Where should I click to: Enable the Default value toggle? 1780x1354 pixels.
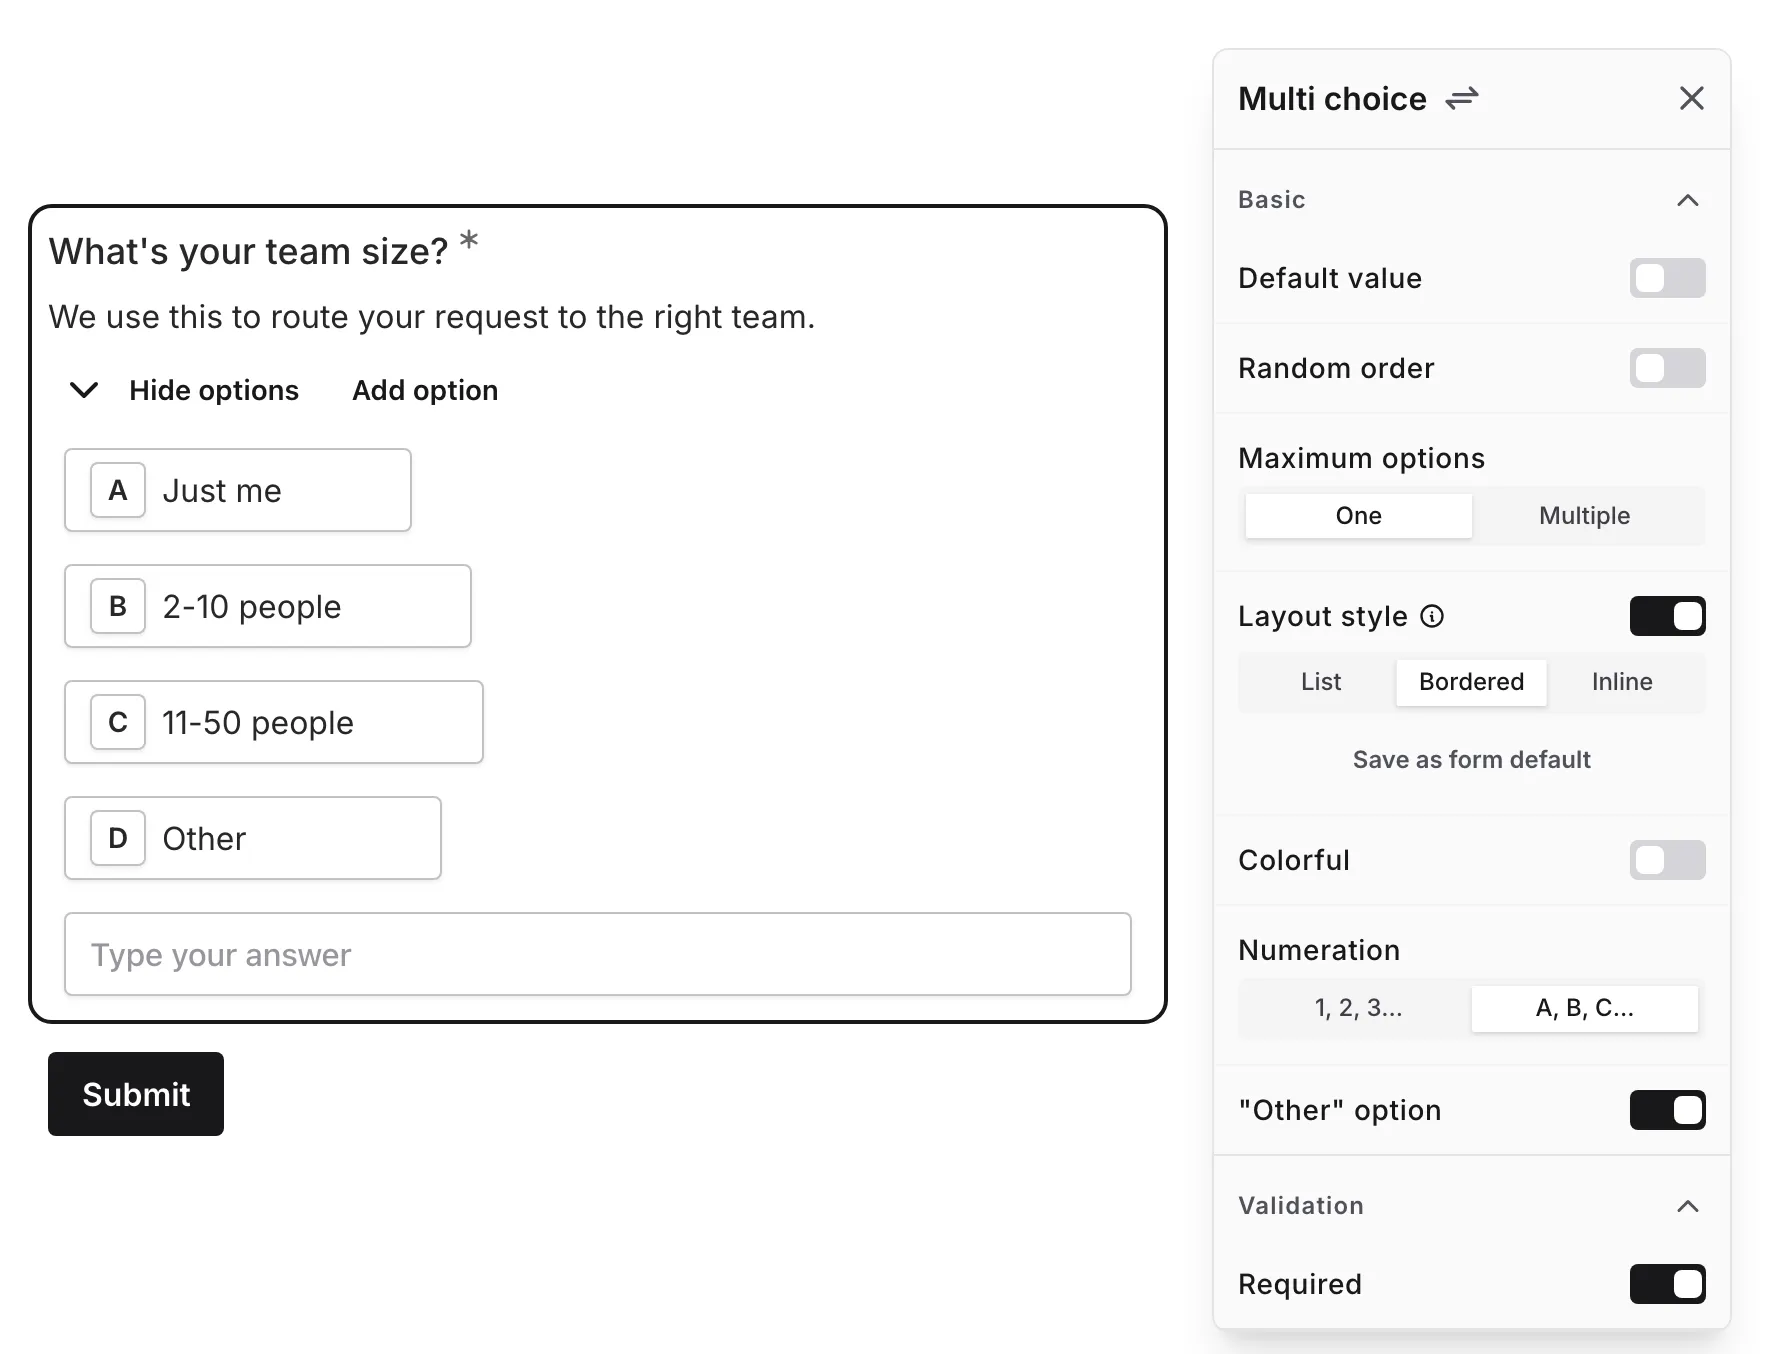[1667, 278]
